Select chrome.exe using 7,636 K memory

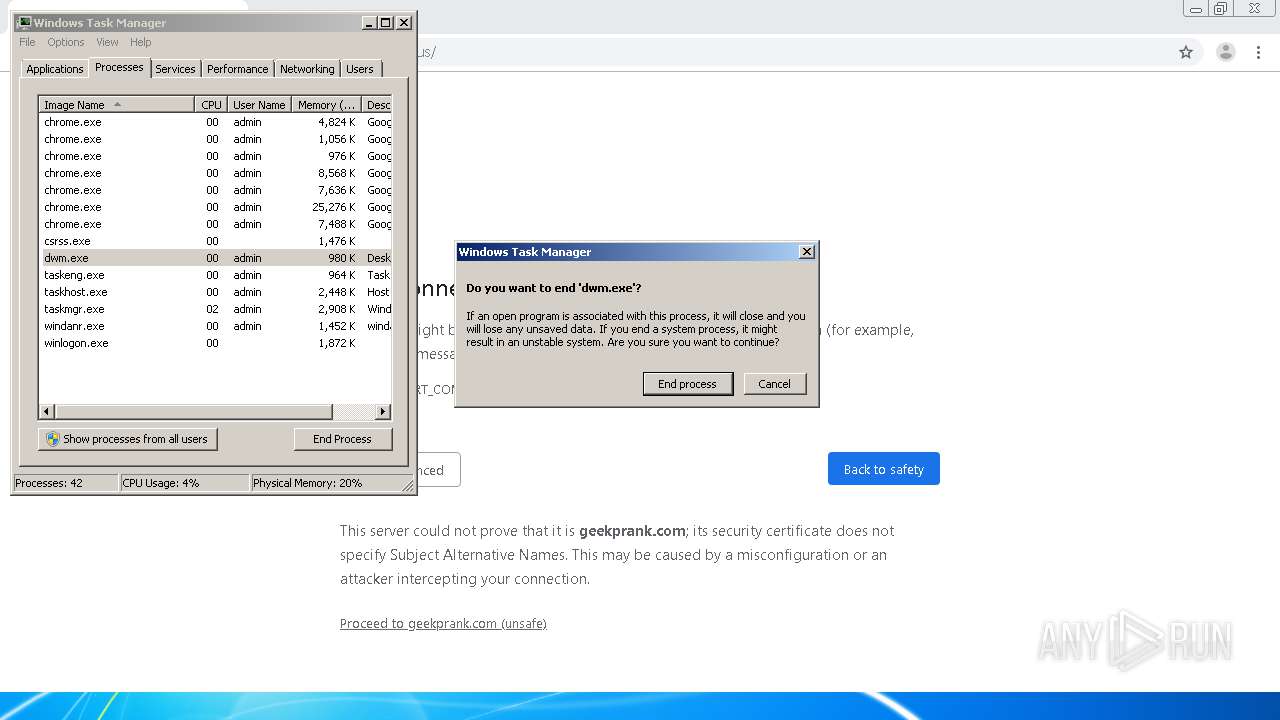click(215, 190)
